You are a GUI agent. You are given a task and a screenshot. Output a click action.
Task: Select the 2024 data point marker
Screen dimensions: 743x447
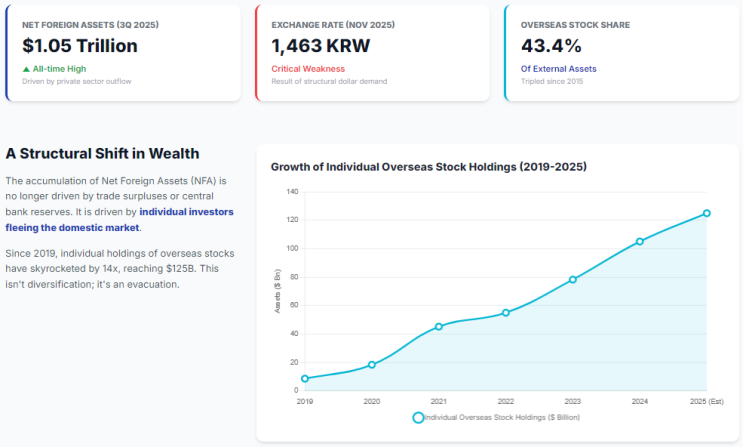pos(640,241)
